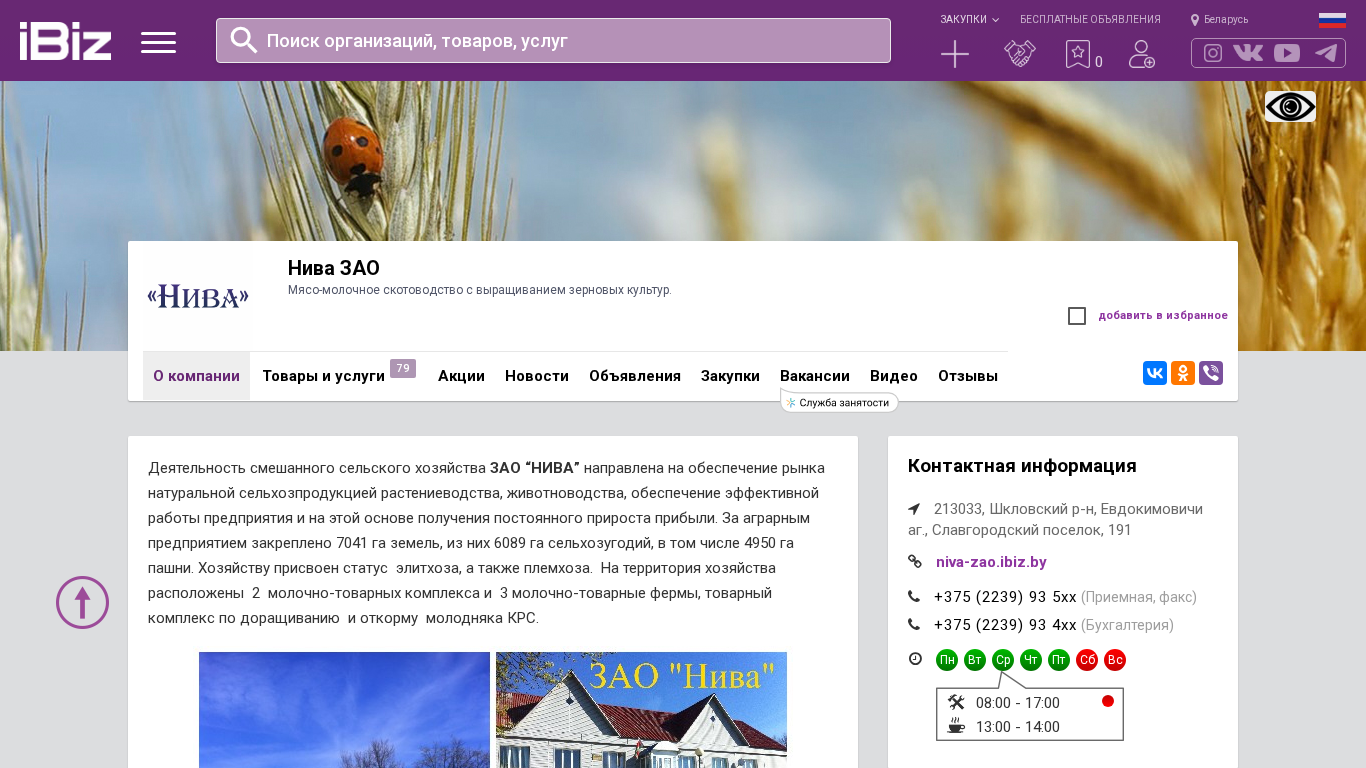Open the Новости tab
The image size is (1366, 768).
pos(537,376)
